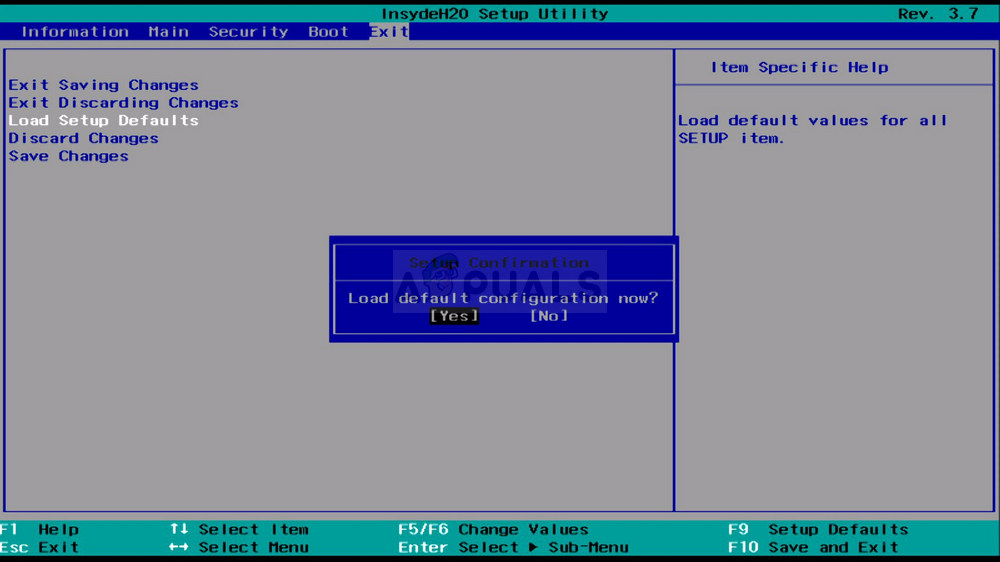Click the Esc Exit legend

tap(40, 547)
